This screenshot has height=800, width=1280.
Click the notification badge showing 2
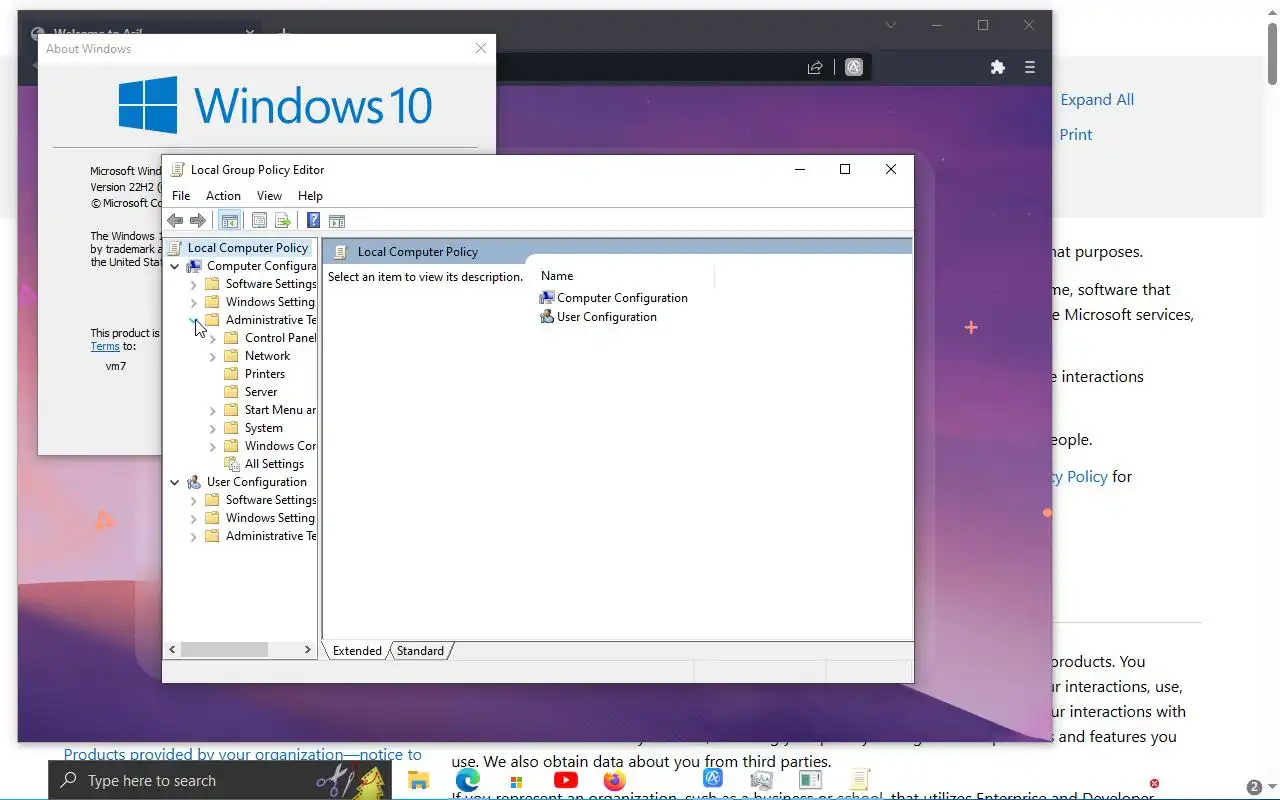(1254, 787)
